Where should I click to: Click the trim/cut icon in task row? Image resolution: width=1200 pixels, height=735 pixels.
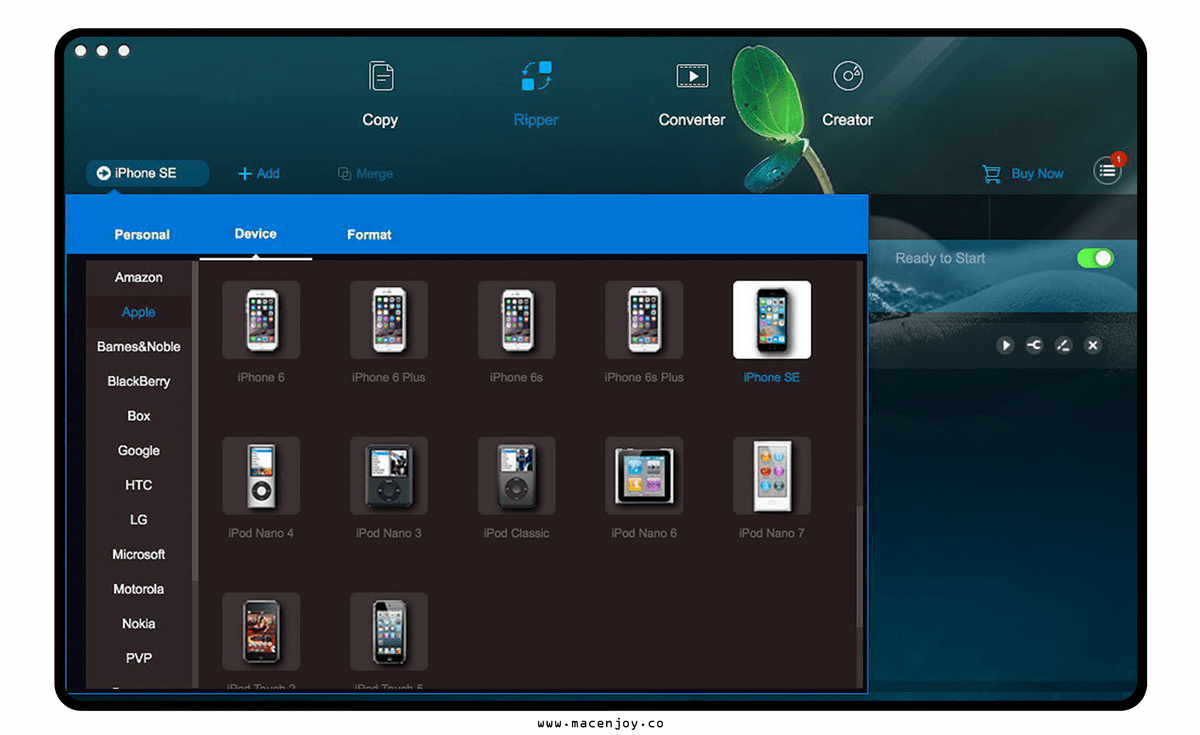click(1035, 345)
